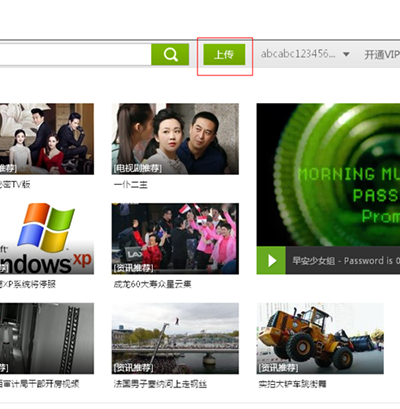
Task: Click the XP系统将停服 title link
Action: point(28,284)
